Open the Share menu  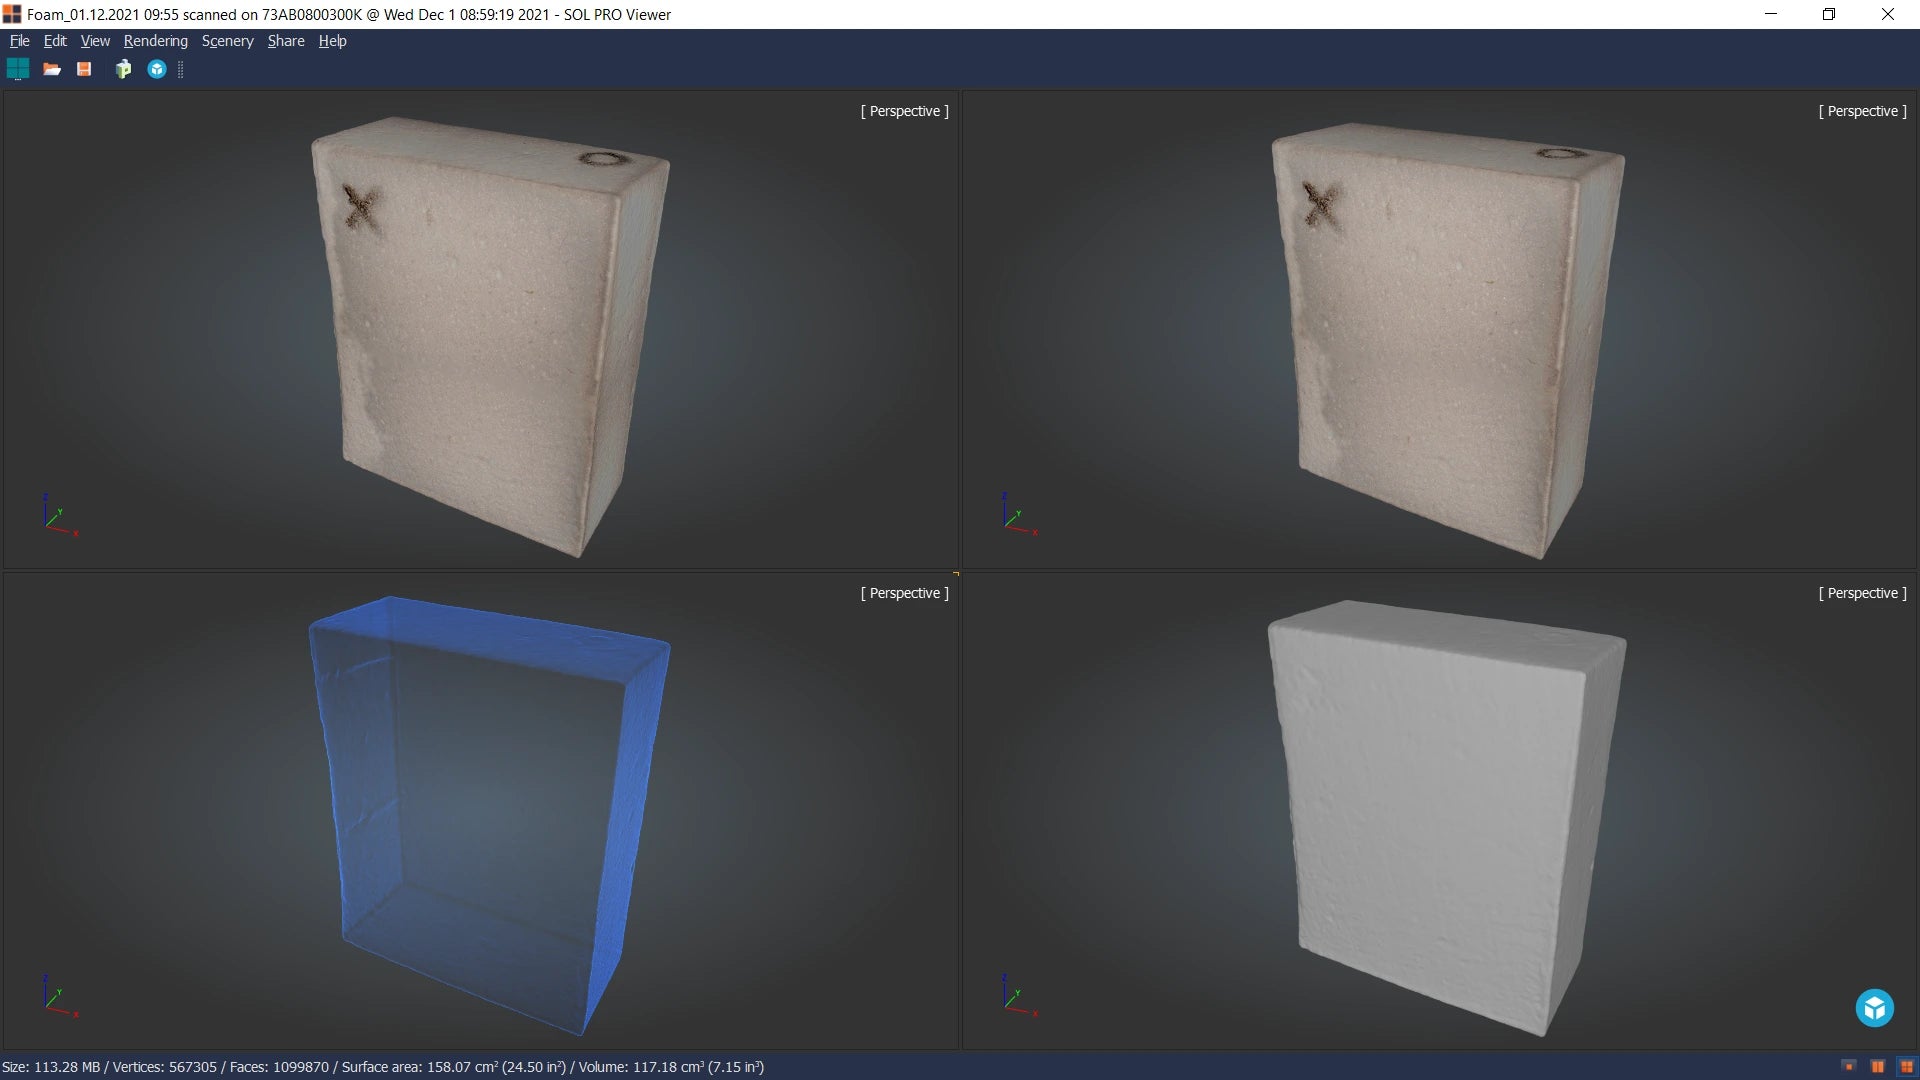[285, 41]
